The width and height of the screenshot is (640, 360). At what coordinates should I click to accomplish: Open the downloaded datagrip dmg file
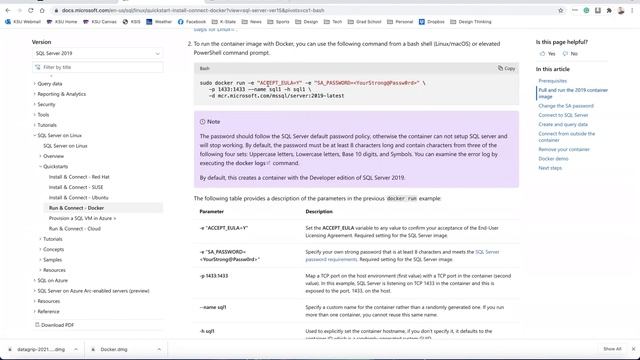tap(41, 349)
